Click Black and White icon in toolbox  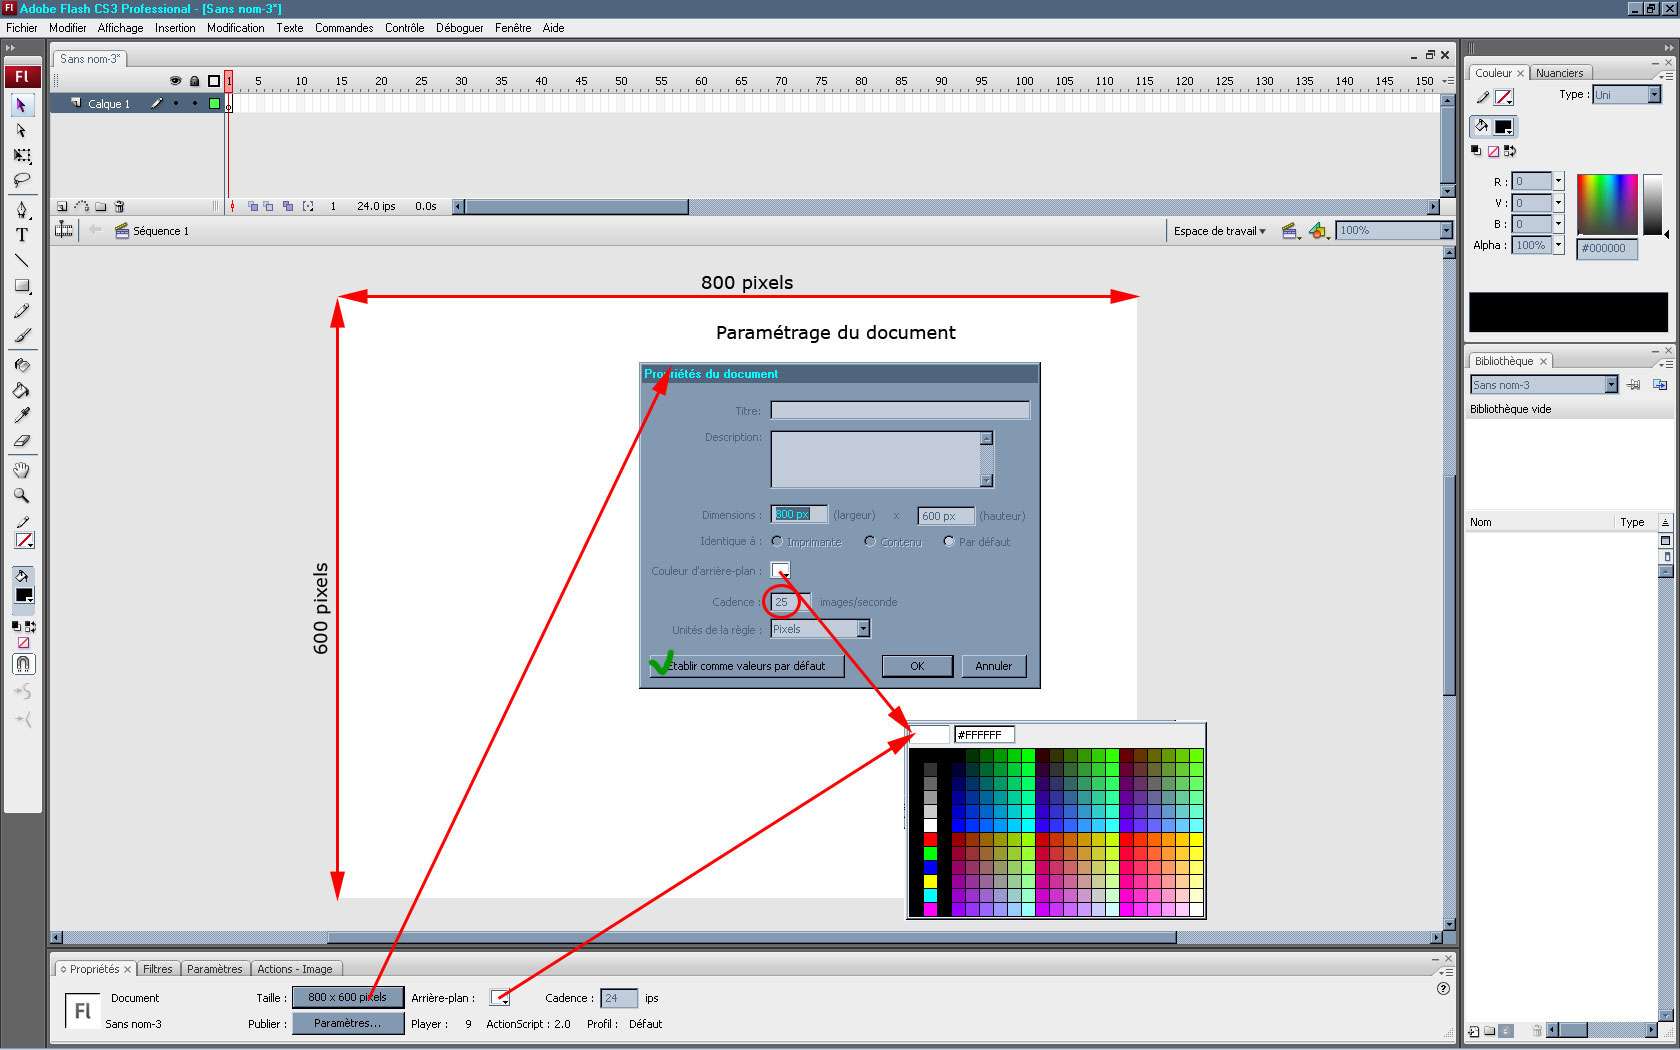[x=17, y=627]
